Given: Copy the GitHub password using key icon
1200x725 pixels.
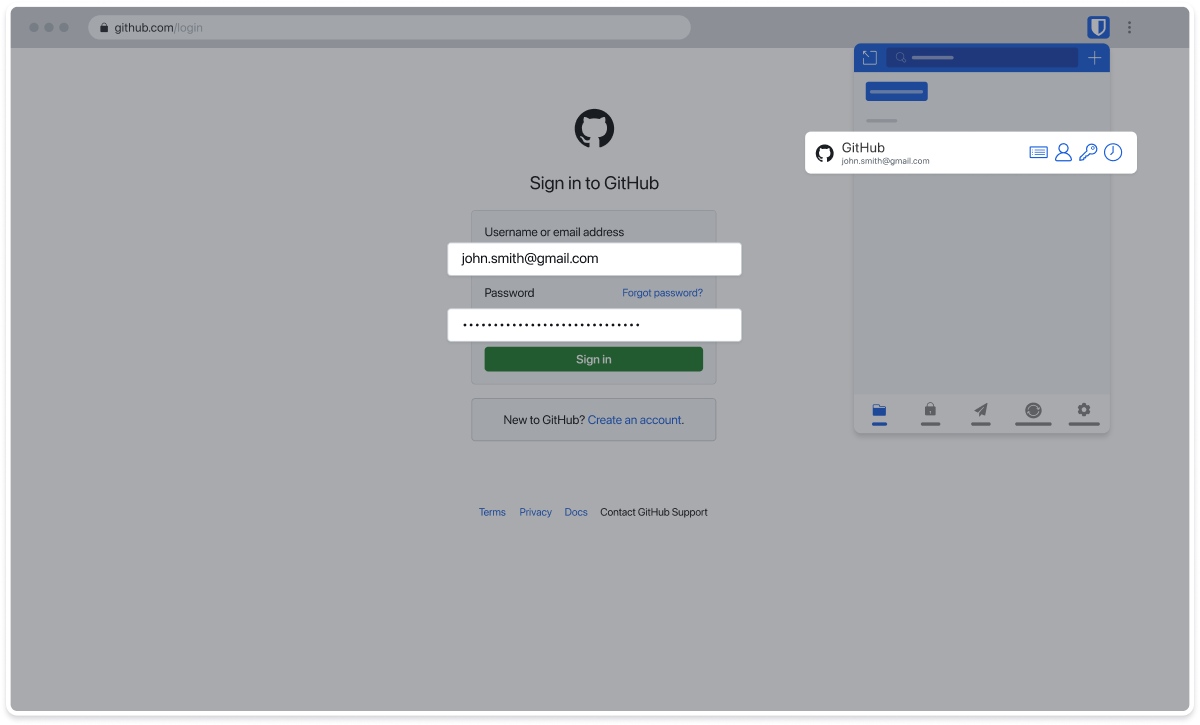Looking at the screenshot, I should click(x=1088, y=153).
